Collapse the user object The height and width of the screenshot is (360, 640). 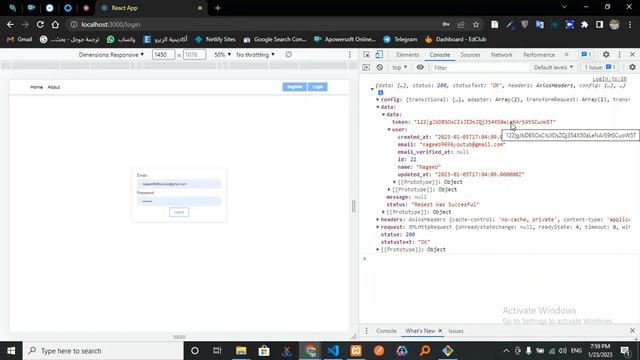pos(389,129)
